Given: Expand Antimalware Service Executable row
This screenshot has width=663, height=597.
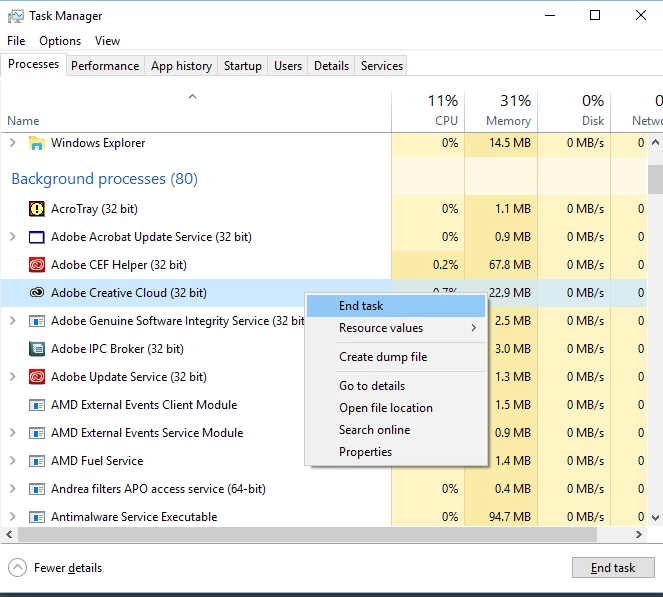Looking at the screenshot, I should tap(13, 517).
